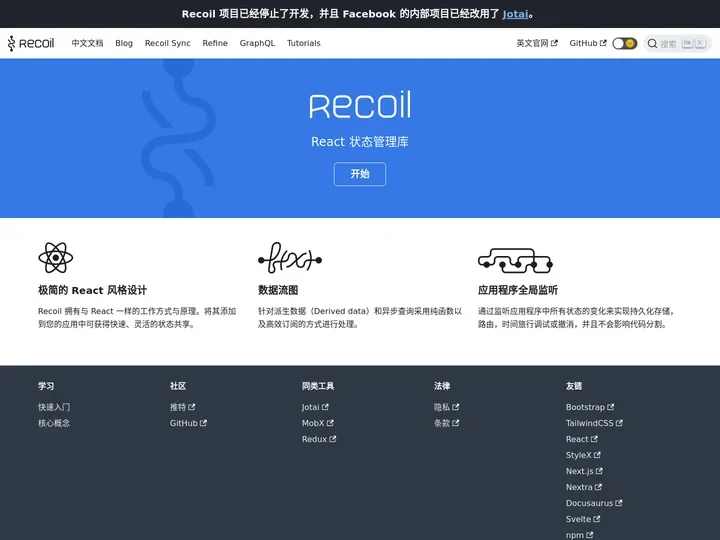Open footer Svelte link
Screen dimensions: 720x540
pyautogui.click(x=583, y=519)
